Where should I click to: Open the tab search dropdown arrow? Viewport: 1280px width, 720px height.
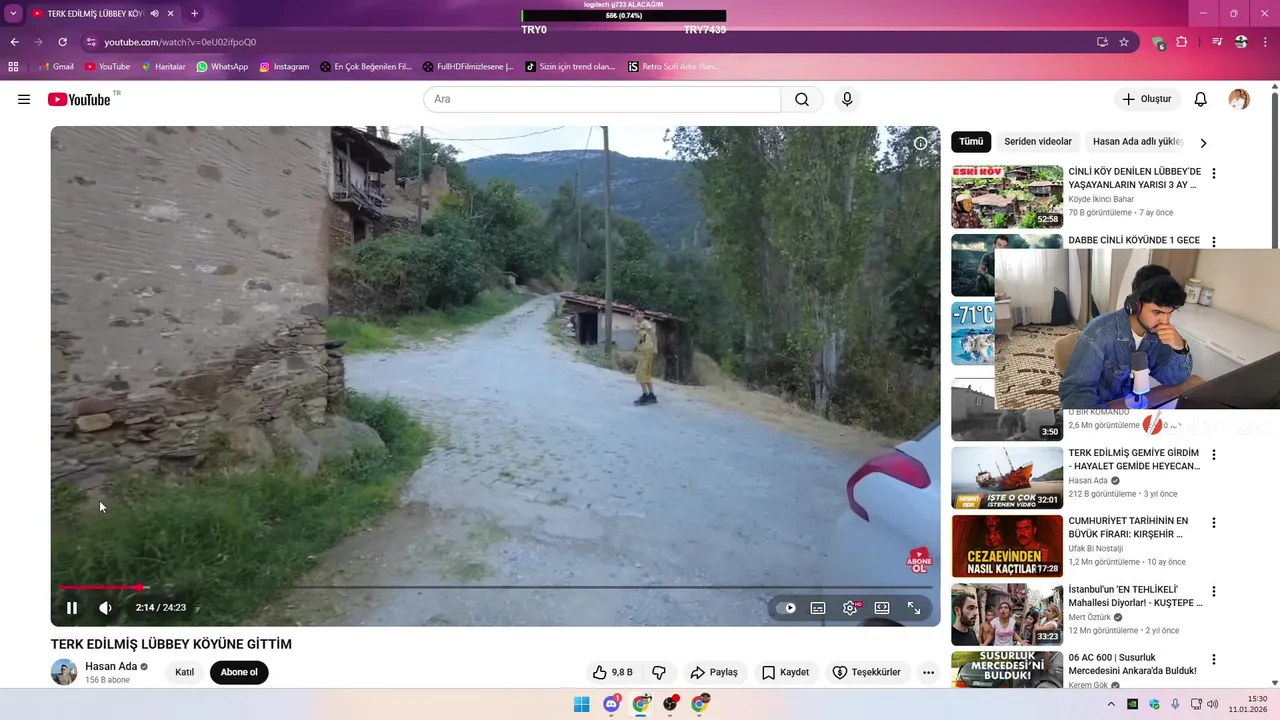coord(13,14)
